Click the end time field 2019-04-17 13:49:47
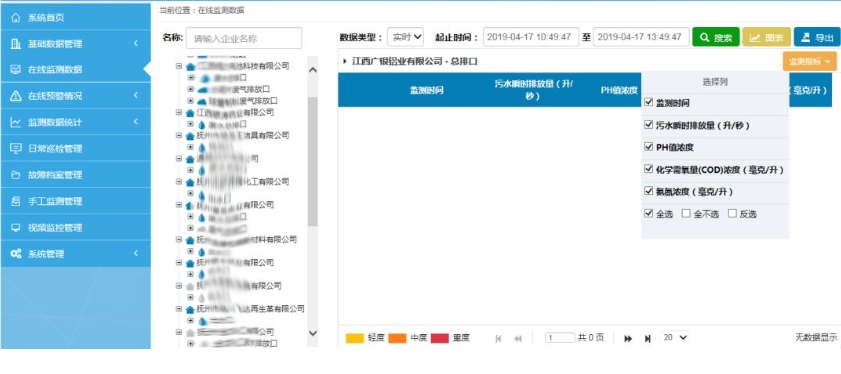 [641, 37]
